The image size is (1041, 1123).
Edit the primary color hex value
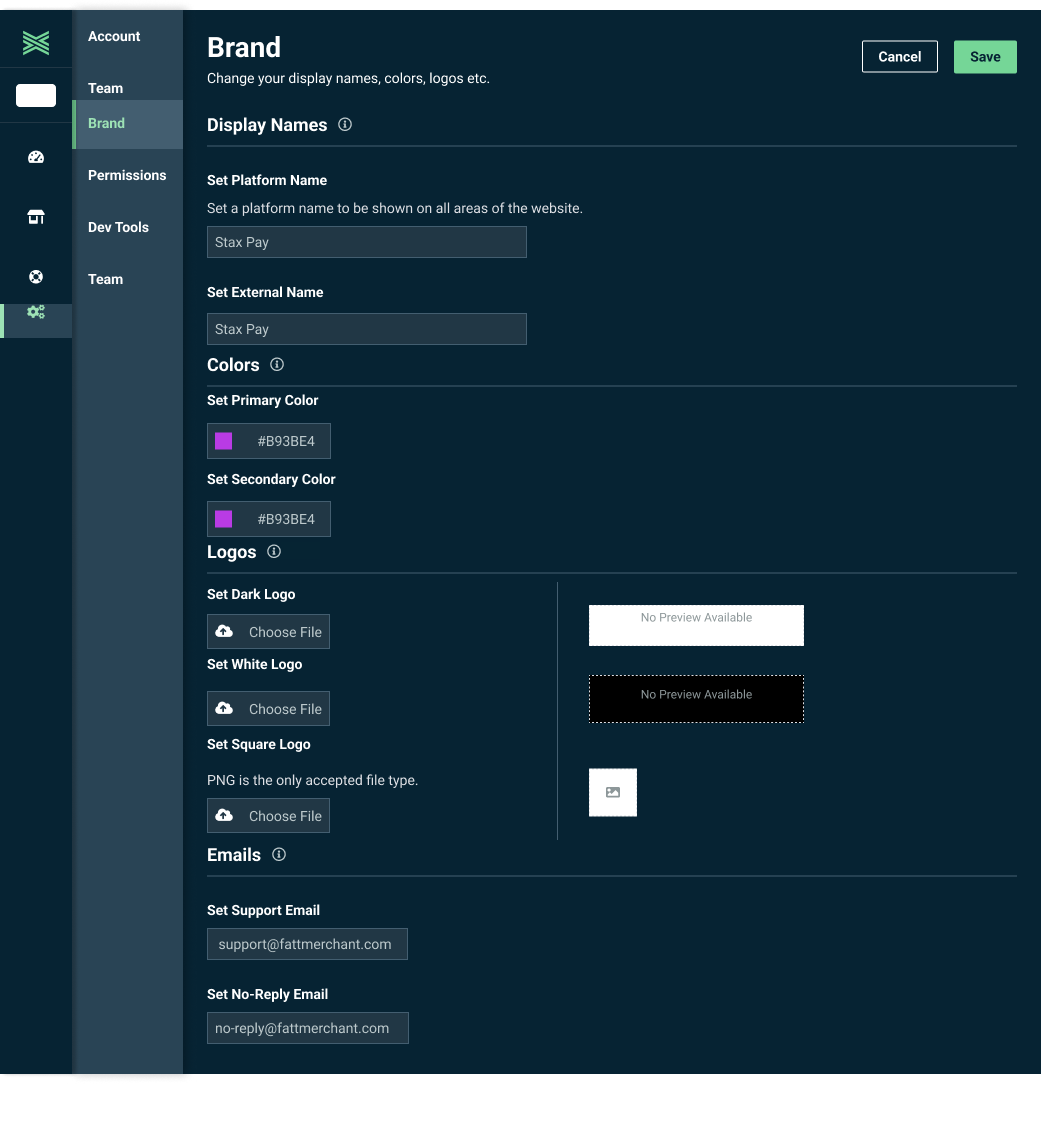pyautogui.click(x=286, y=441)
